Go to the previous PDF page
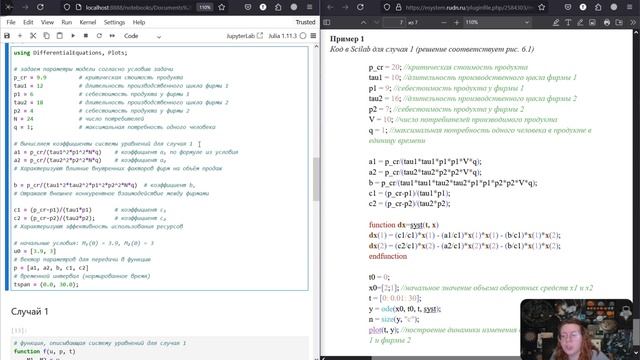 [363, 22]
